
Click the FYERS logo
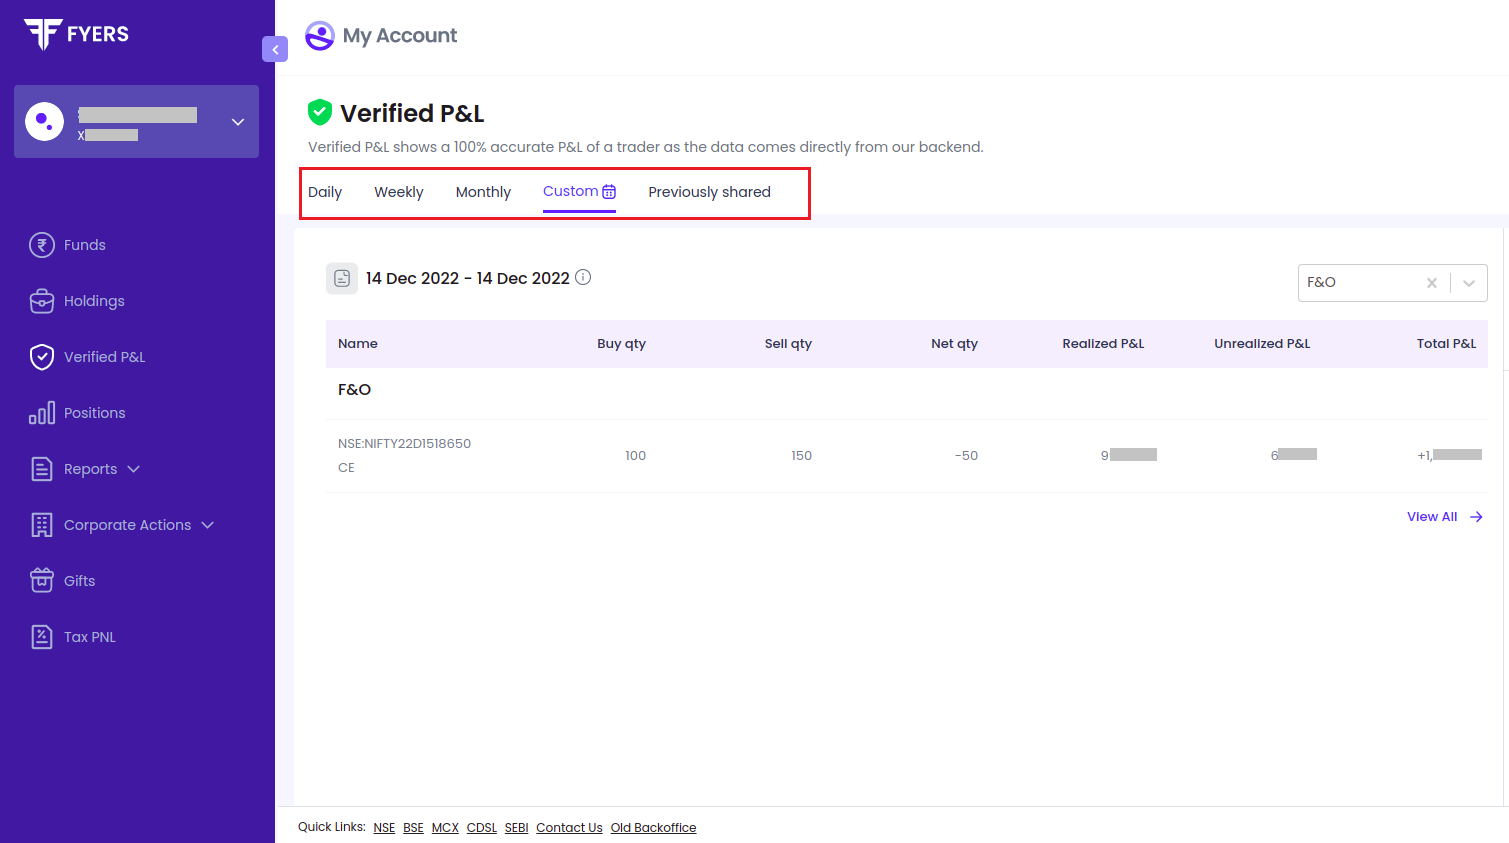[x=76, y=34]
